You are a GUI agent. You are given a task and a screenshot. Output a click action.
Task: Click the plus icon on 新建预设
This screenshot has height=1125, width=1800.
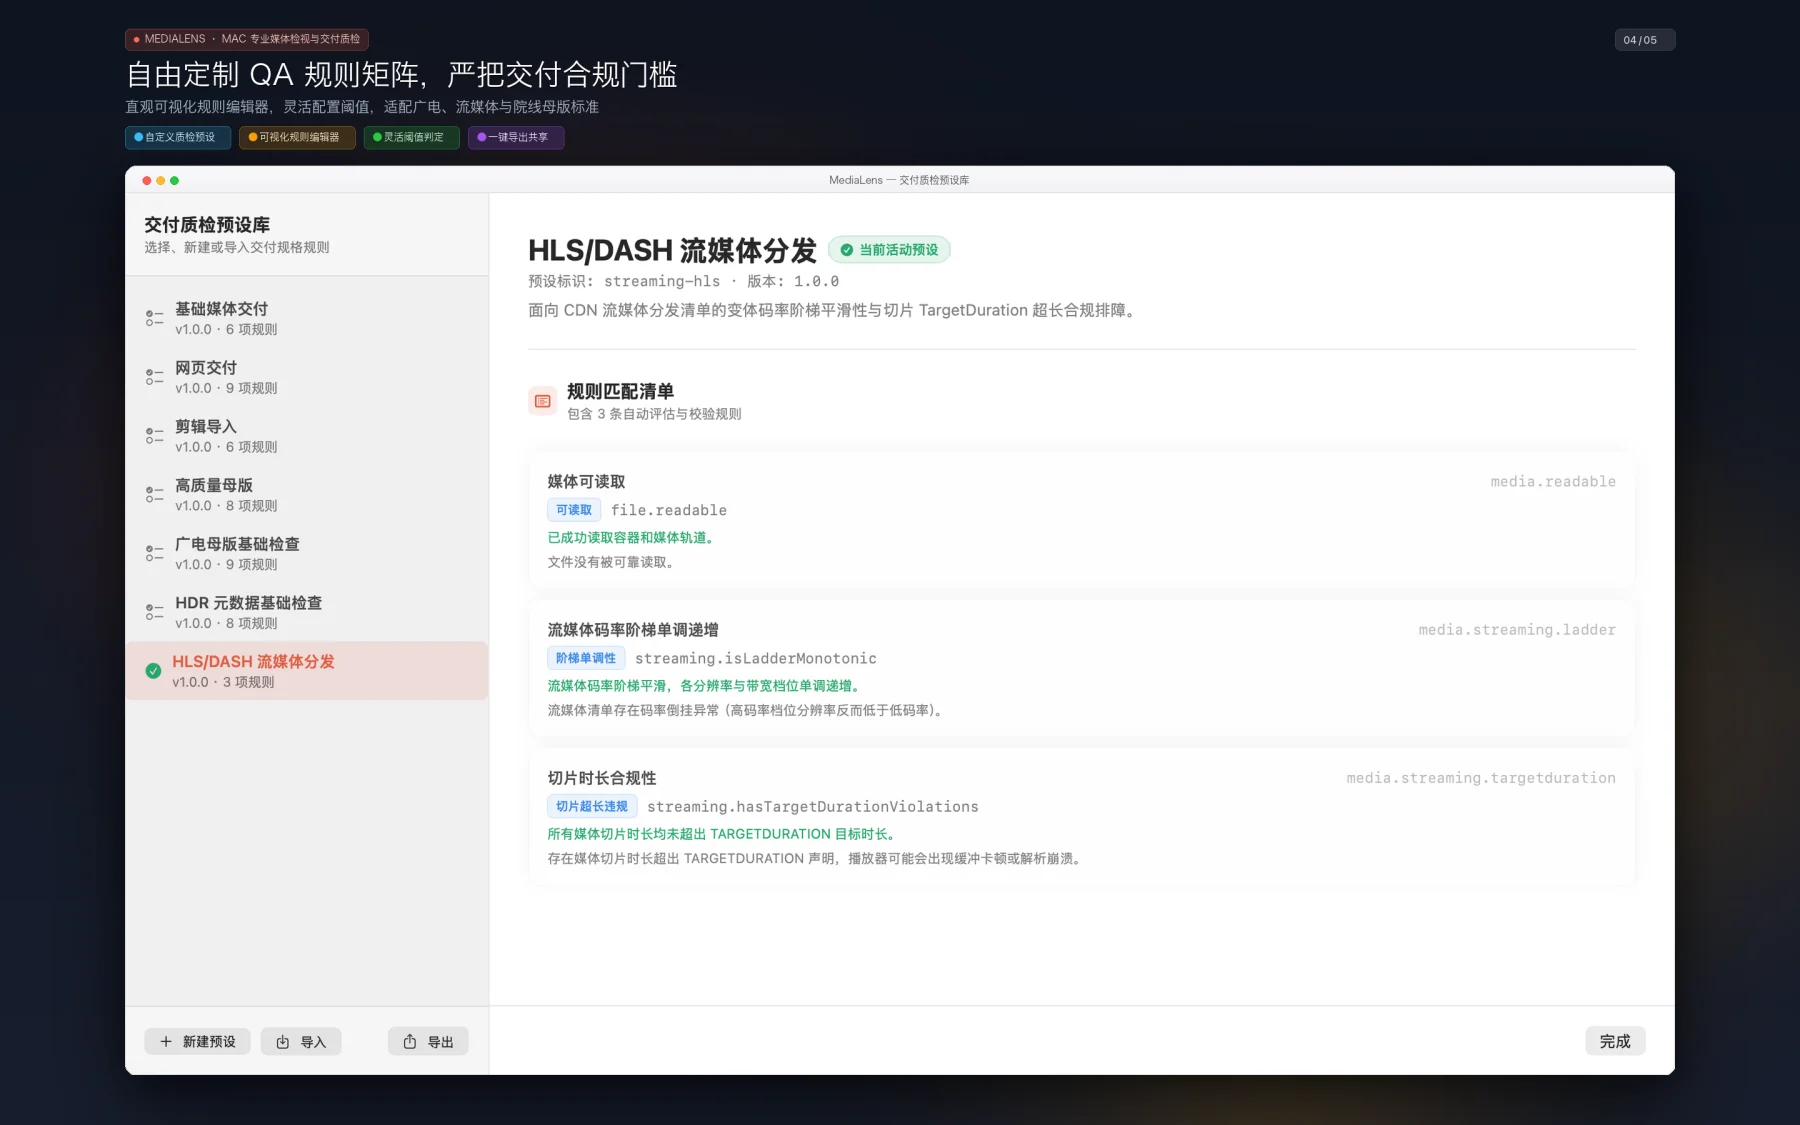[x=166, y=1042]
